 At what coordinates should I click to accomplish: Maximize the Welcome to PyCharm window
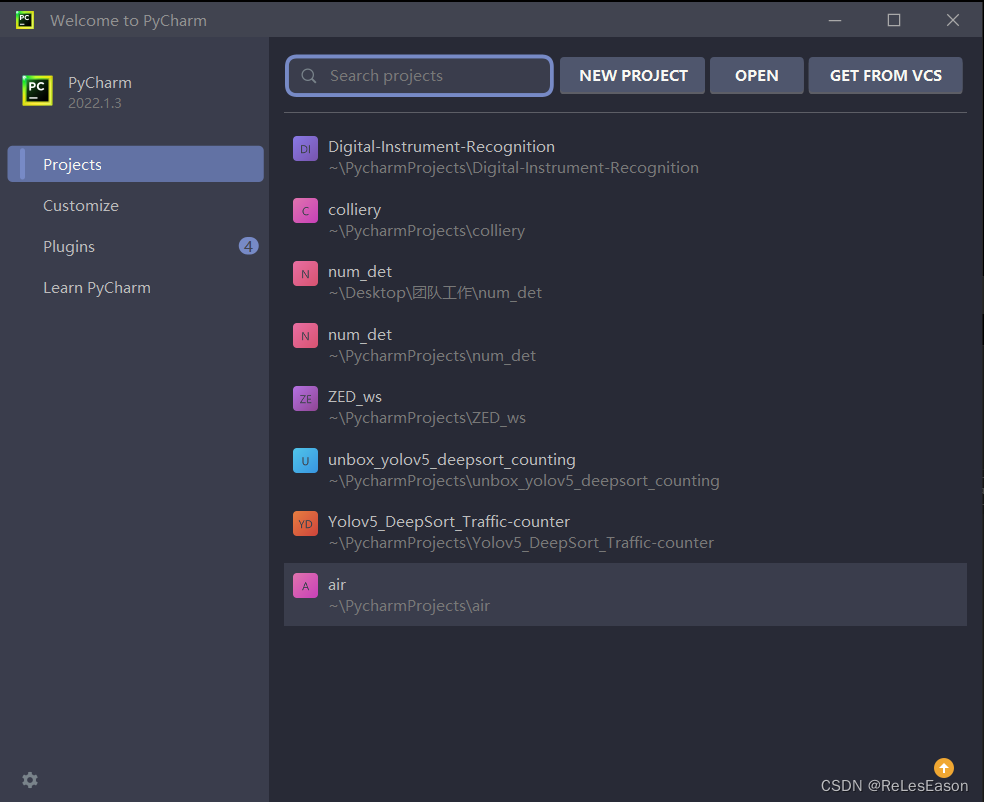(894, 20)
